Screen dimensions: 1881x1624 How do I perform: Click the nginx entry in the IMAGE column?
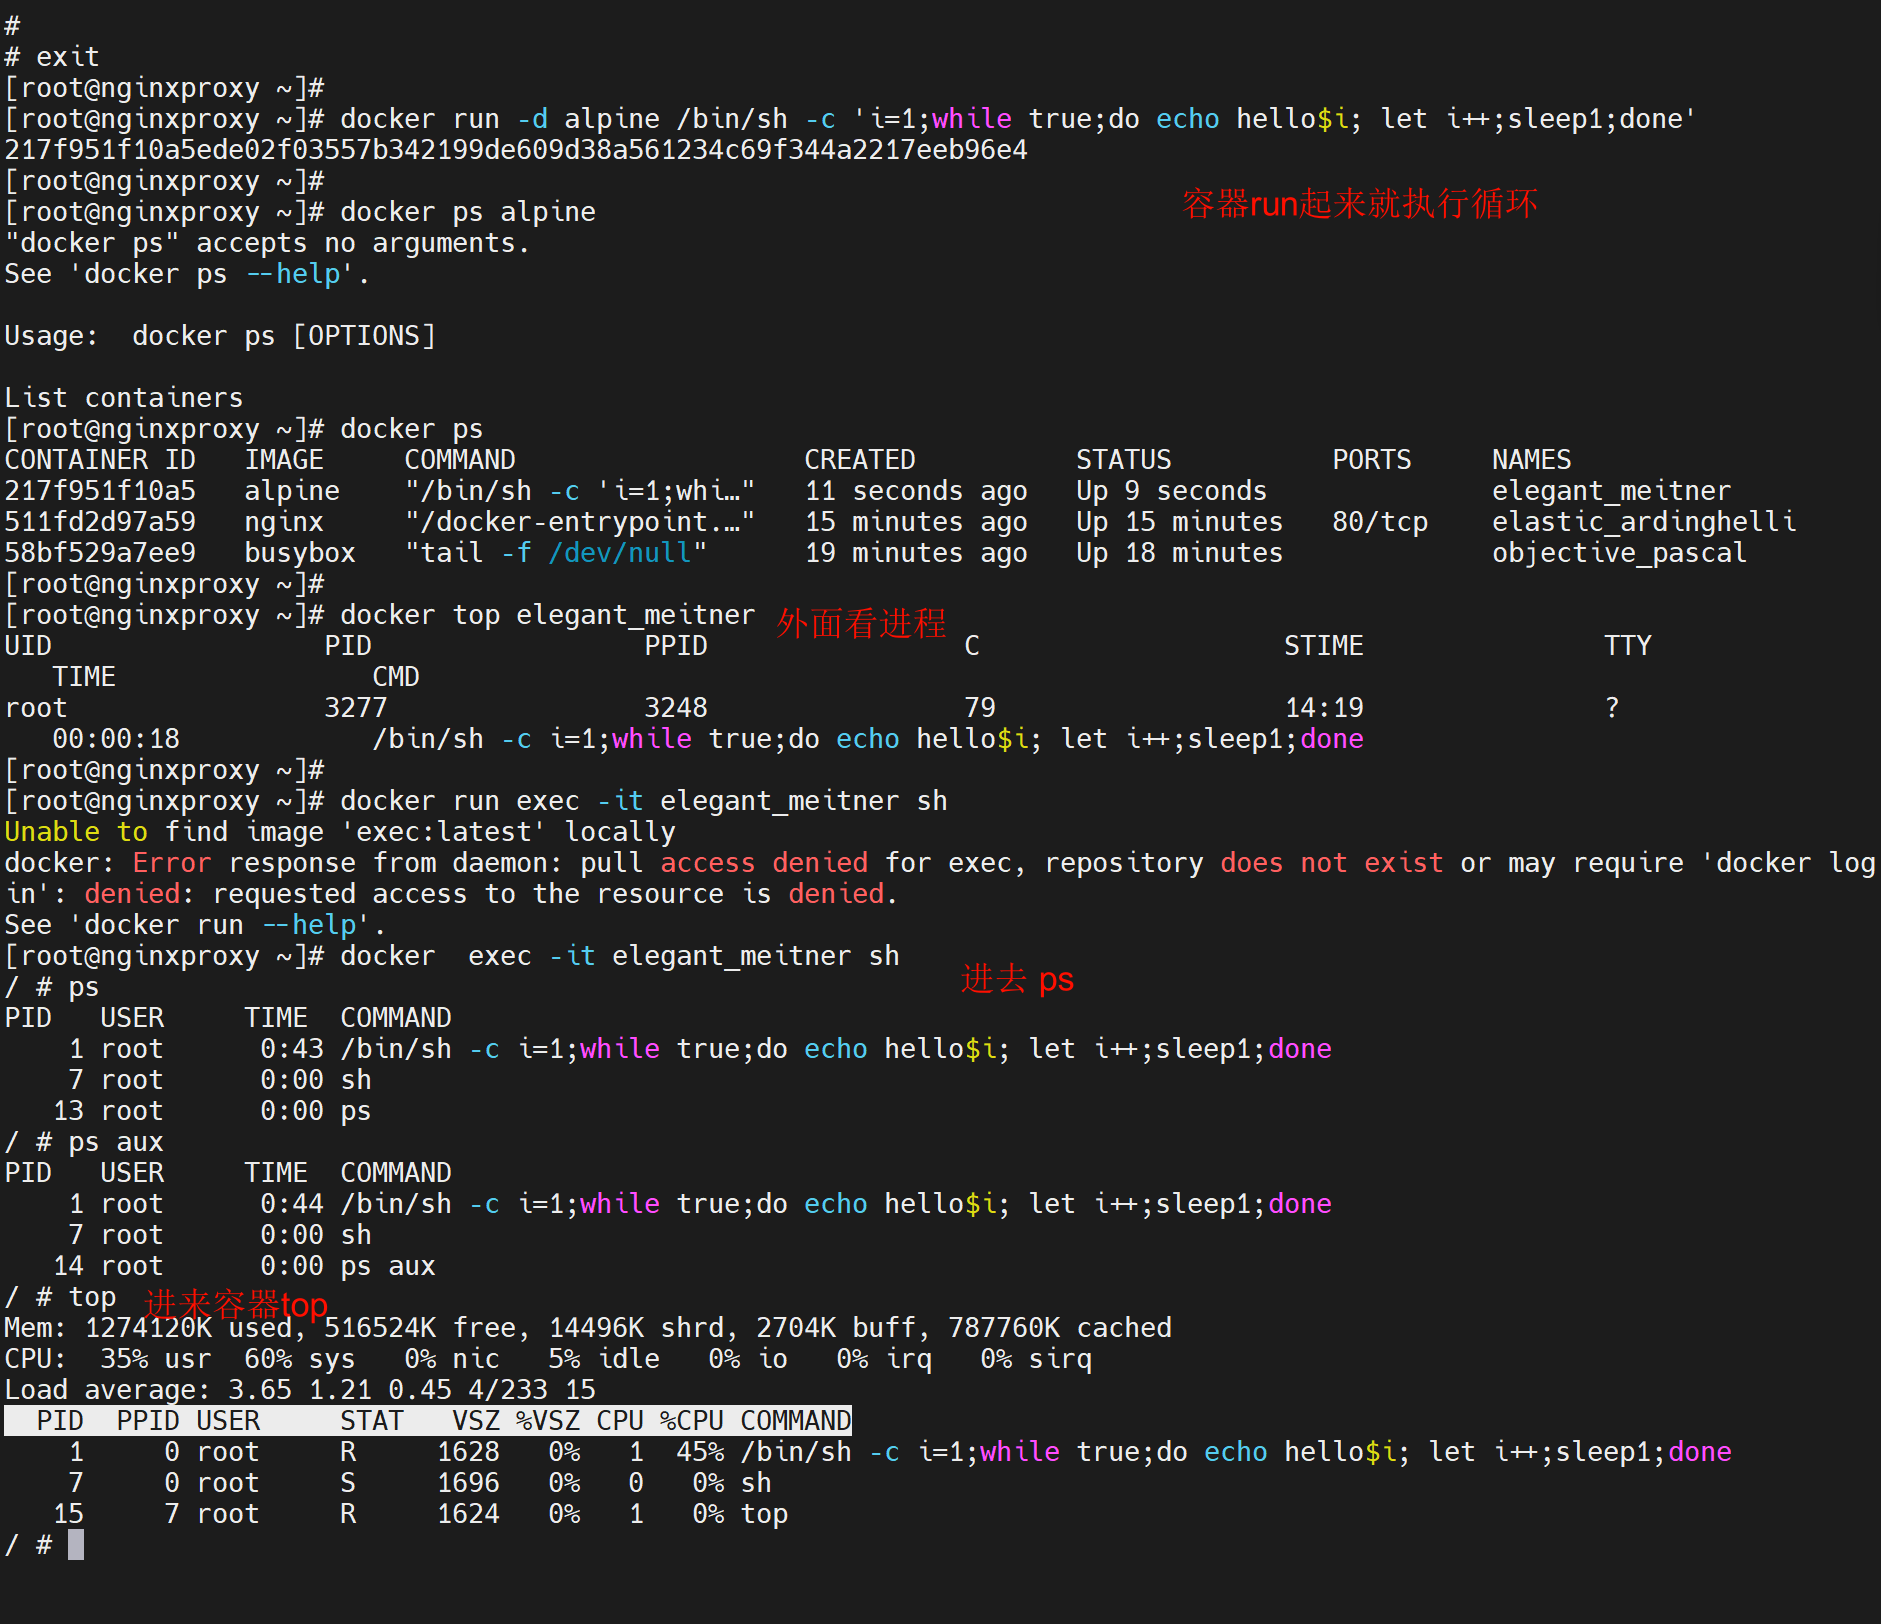284,522
